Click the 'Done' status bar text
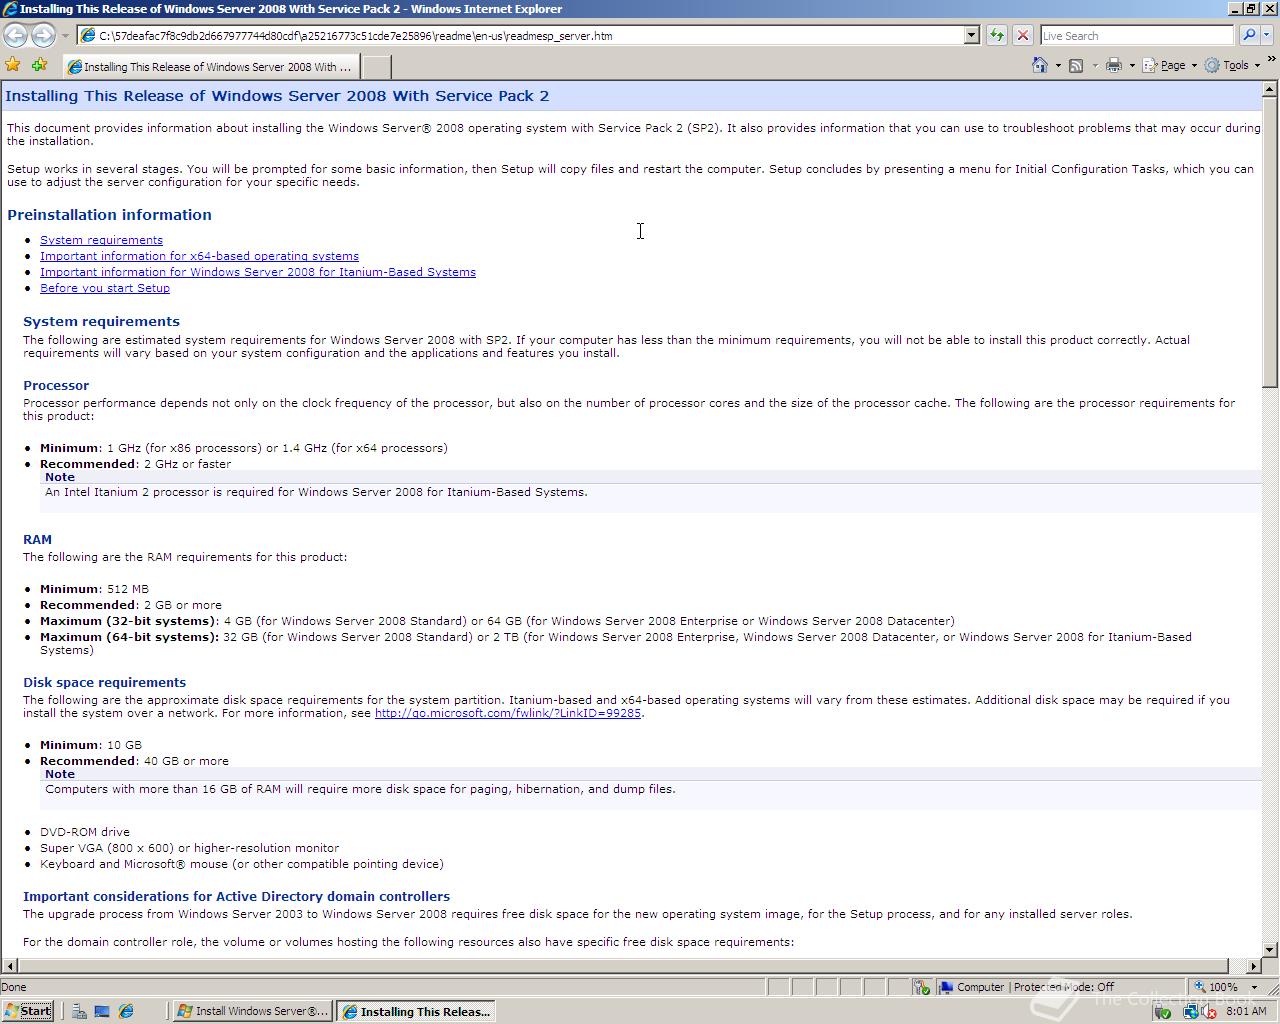This screenshot has width=1280, height=1024. click(14, 987)
